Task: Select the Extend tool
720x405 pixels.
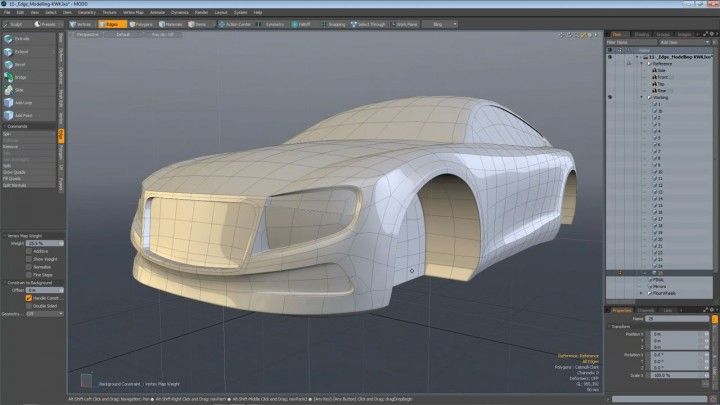Action: click(22, 50)
